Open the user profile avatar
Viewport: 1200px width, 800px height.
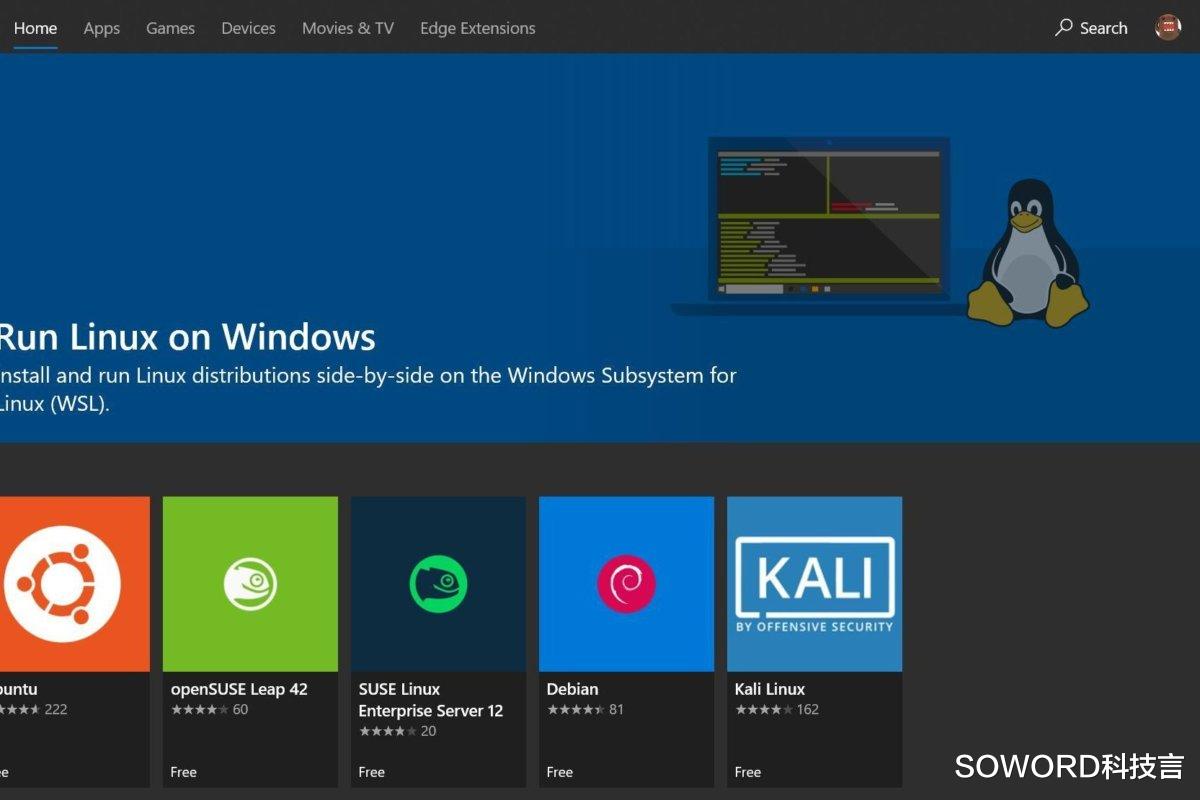(x=1168, y=28)
